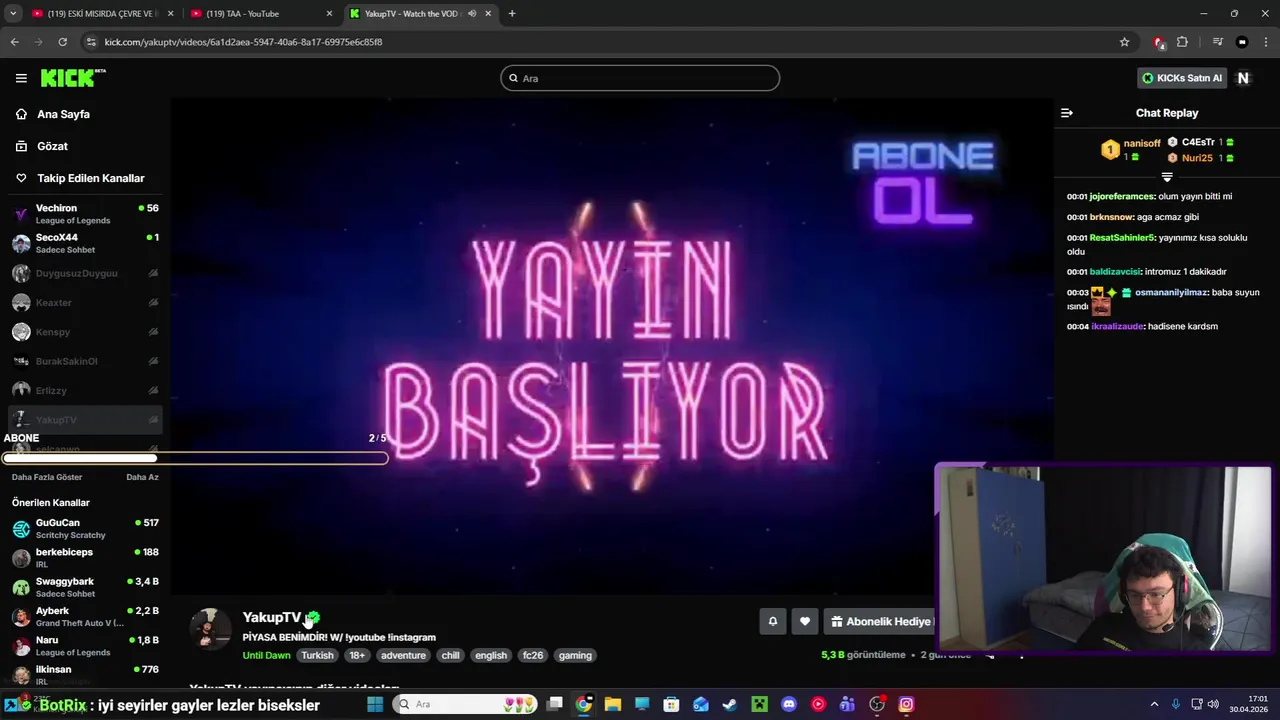The image size is (1280, 720).
Task: Click top gifter nanisoff in leaderboard
Action: (x=1141, y=143)
